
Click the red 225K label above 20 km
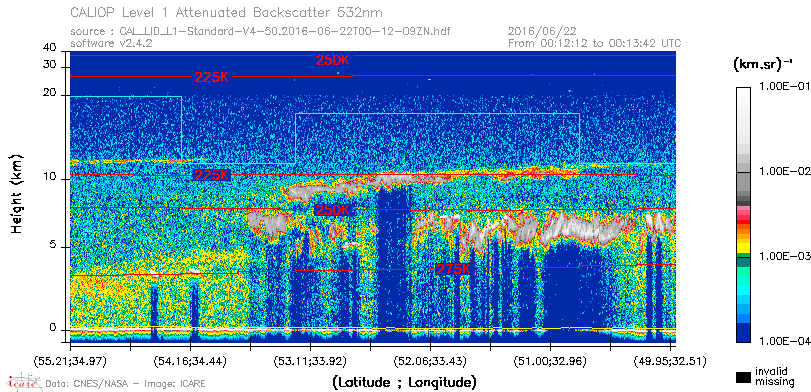click(212, 78)
